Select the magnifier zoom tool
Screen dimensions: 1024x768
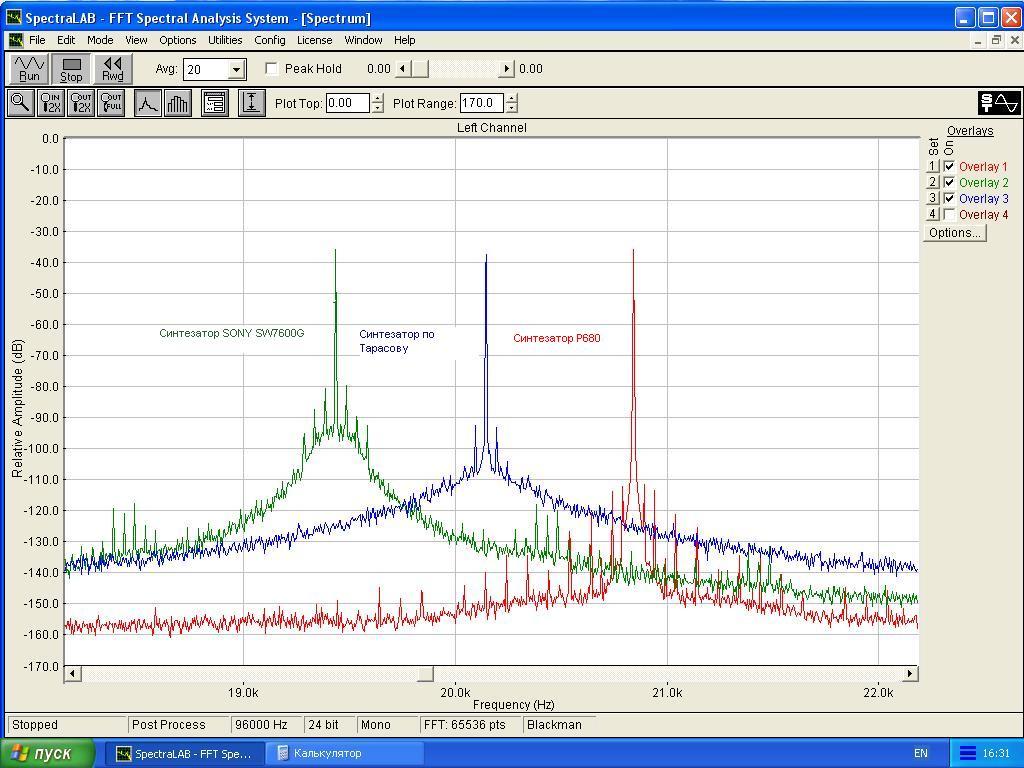[x=19, y=103]
